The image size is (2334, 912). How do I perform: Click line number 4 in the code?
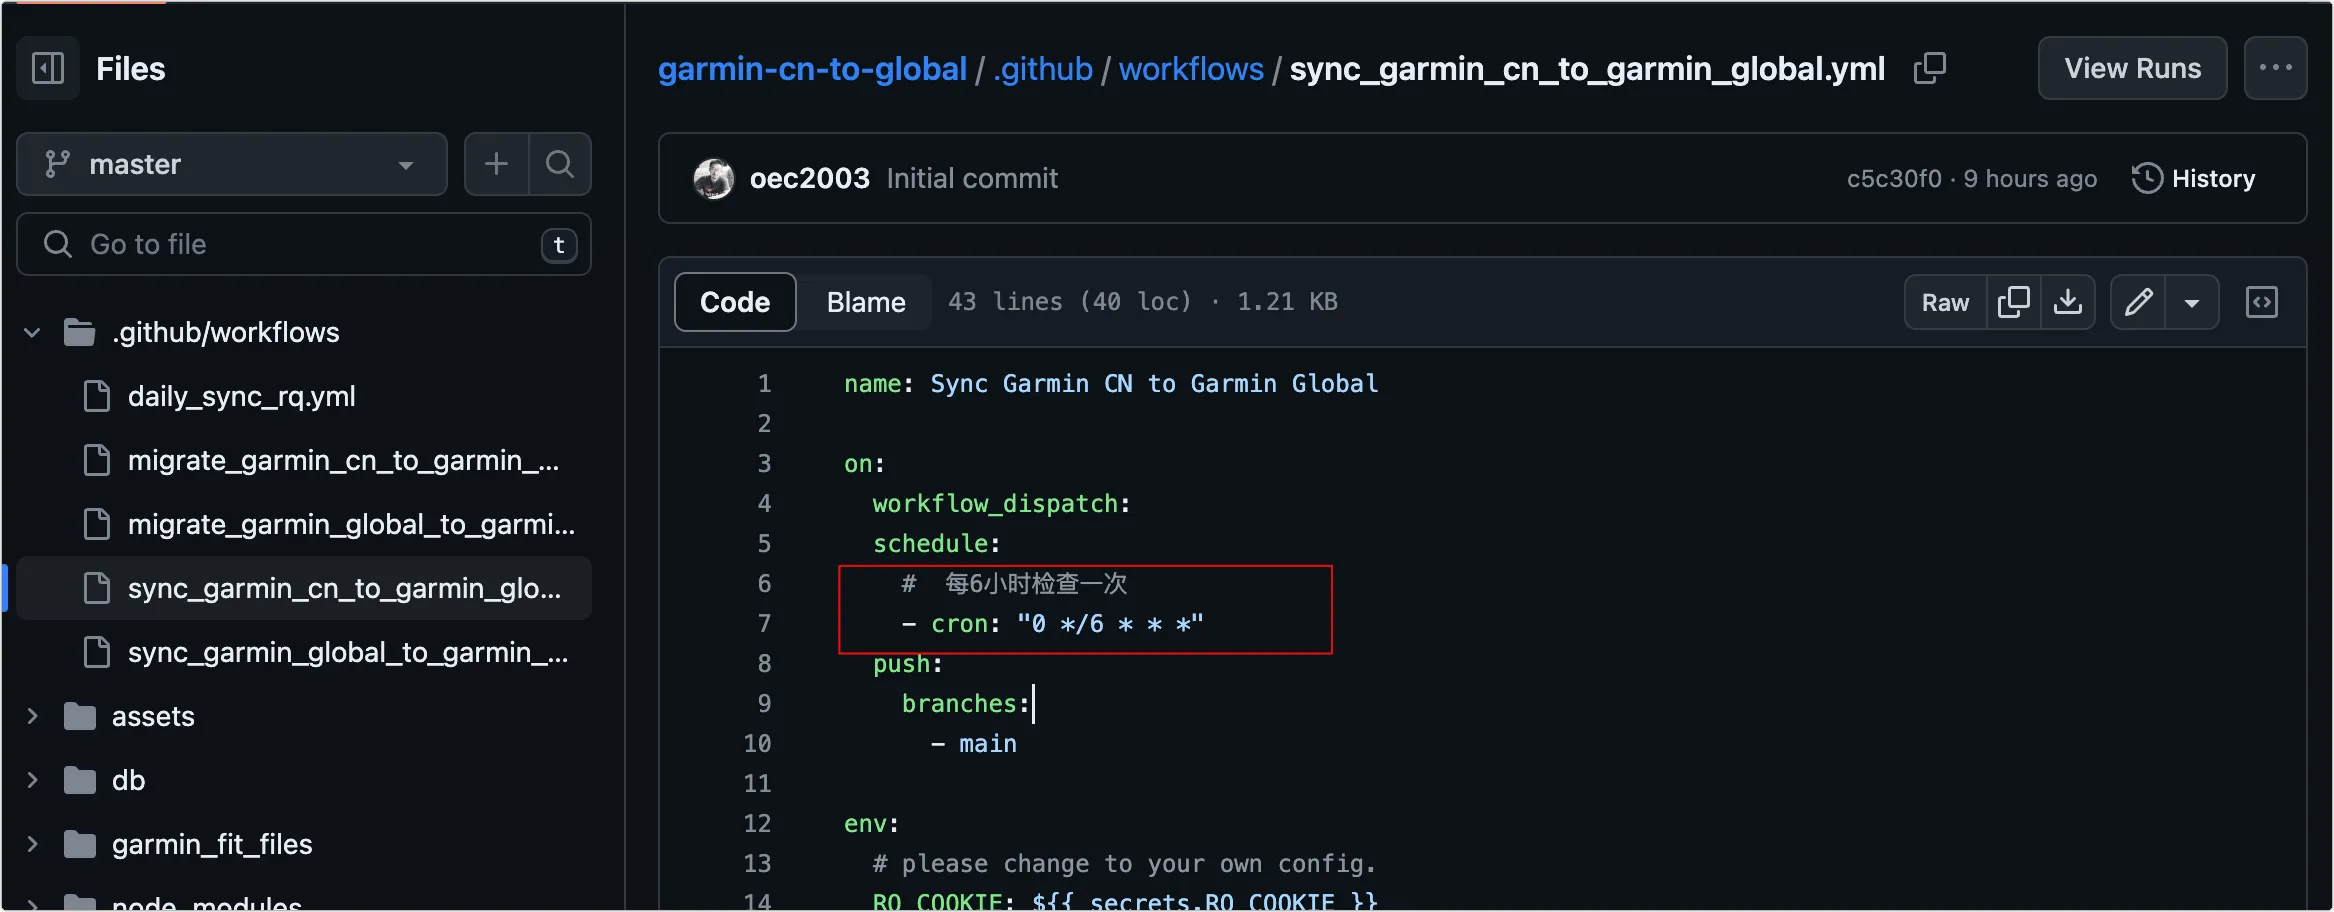click(764, 503)
